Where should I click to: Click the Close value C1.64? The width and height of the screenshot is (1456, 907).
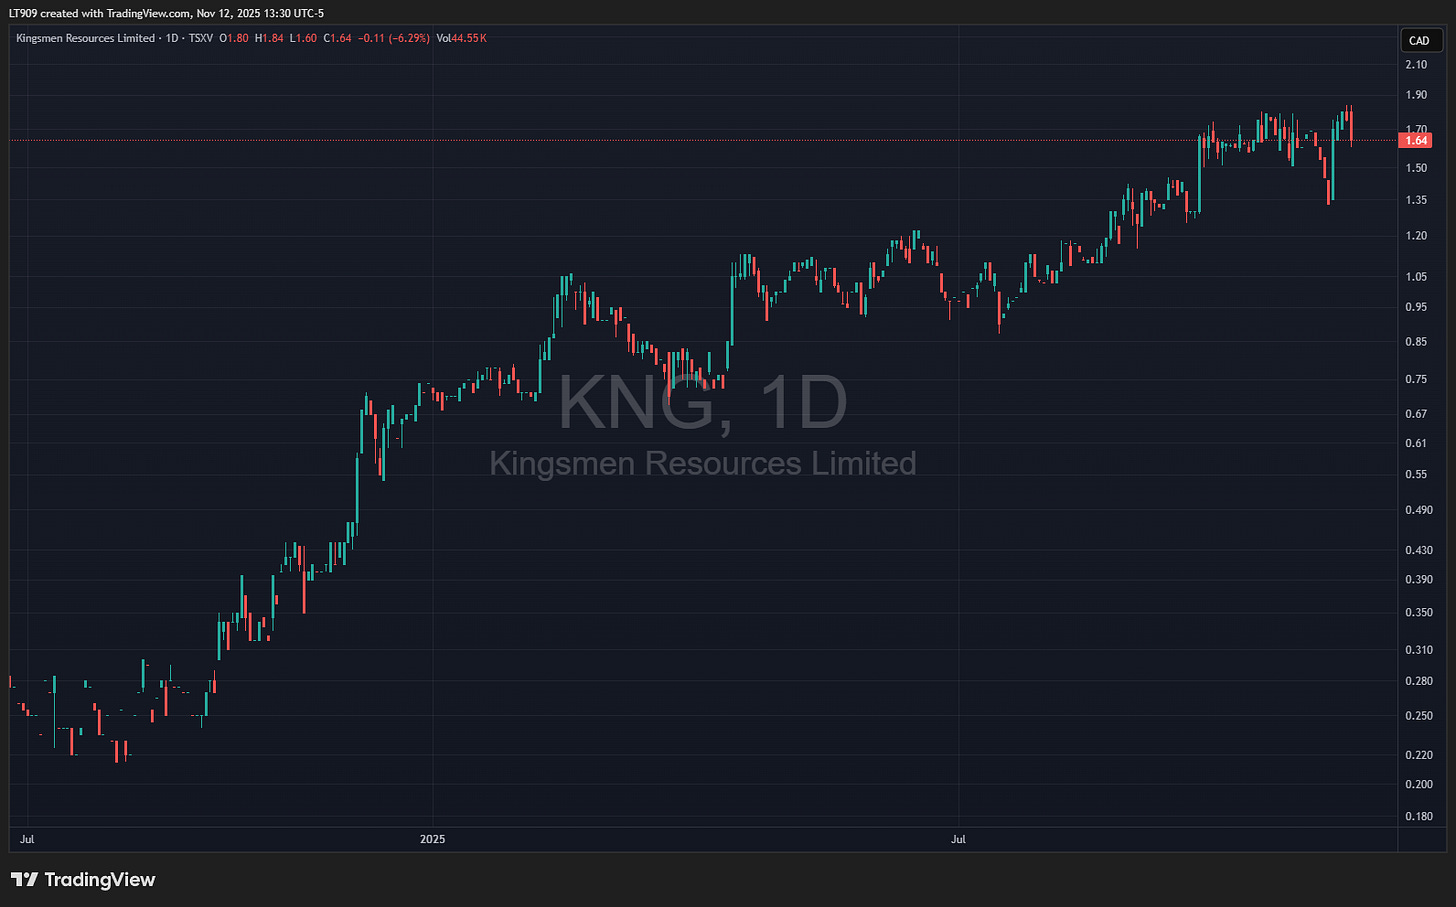coord(338,38)
